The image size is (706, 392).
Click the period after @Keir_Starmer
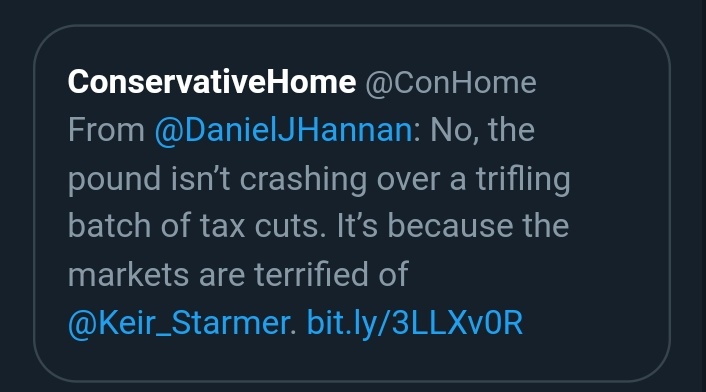click(293, 333)
